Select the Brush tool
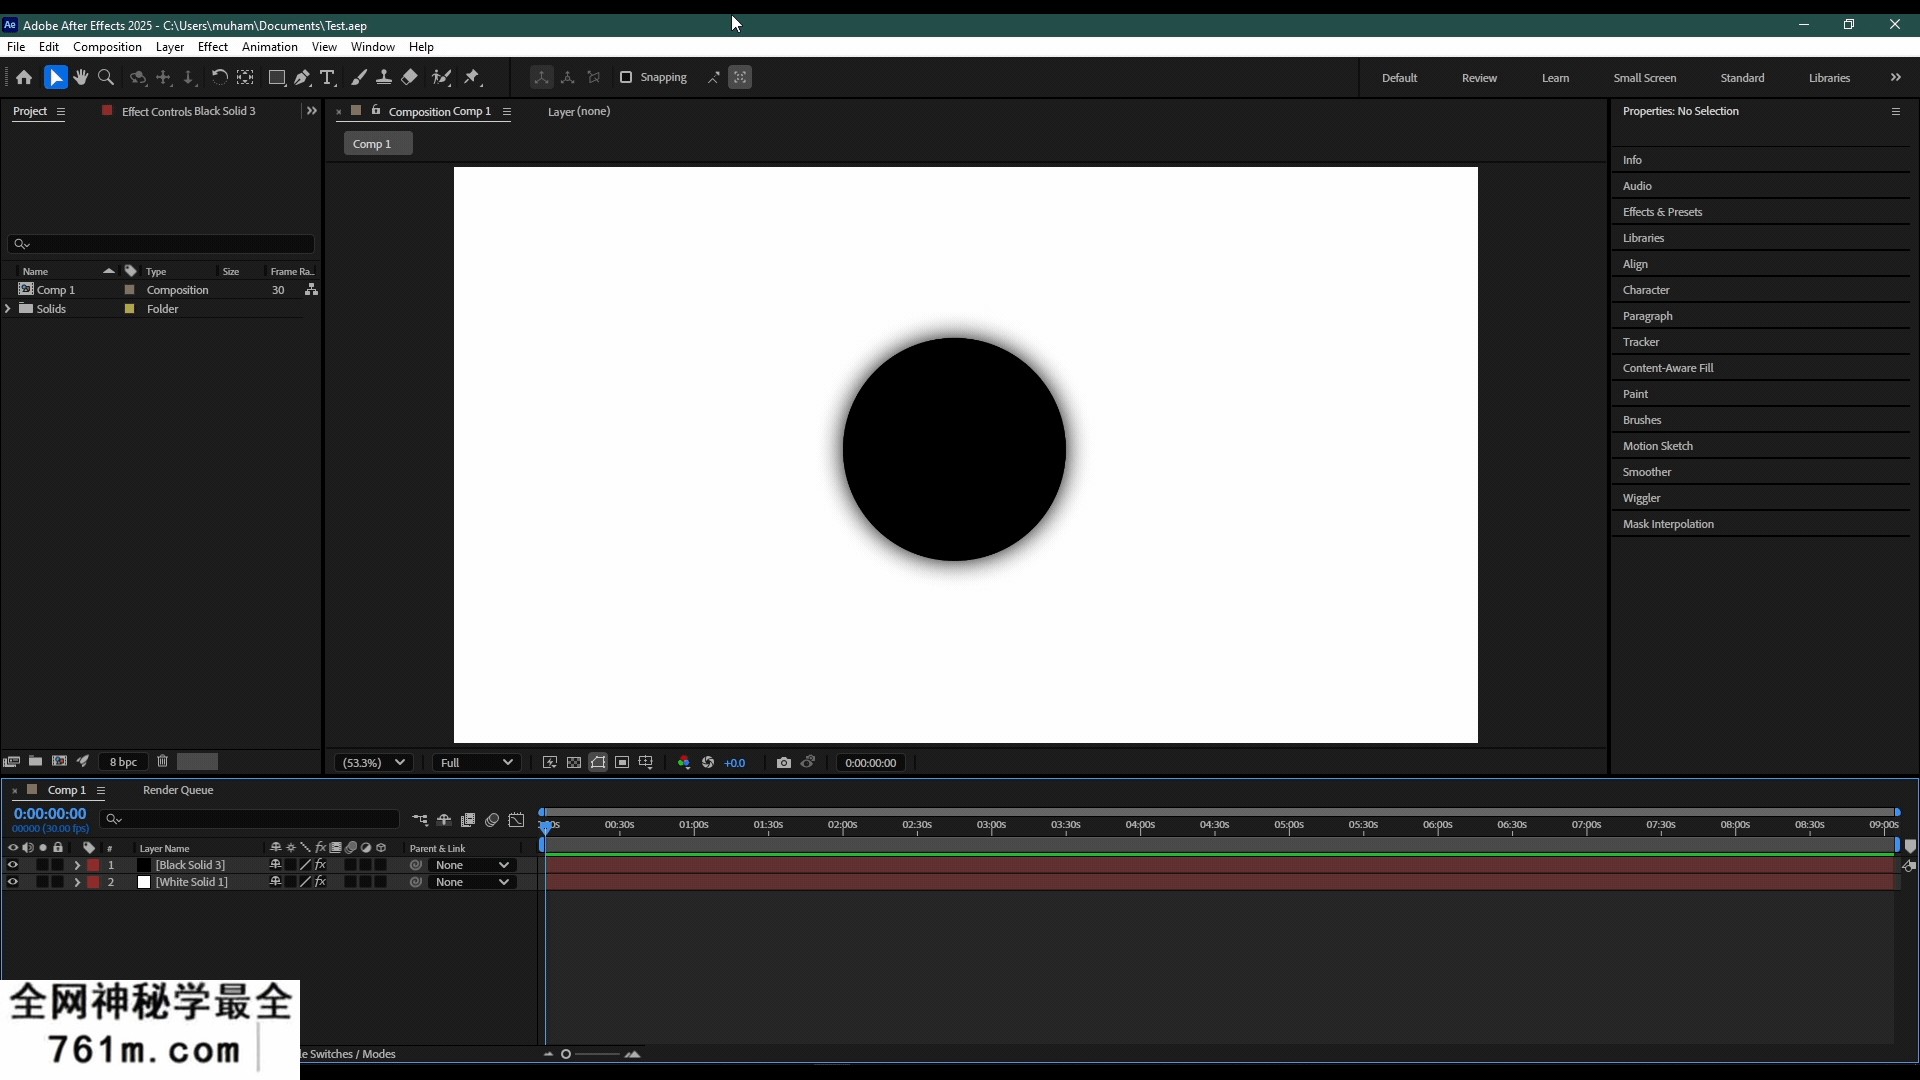This screenshot has width=1920, height=1080. (x=359, y=77)
